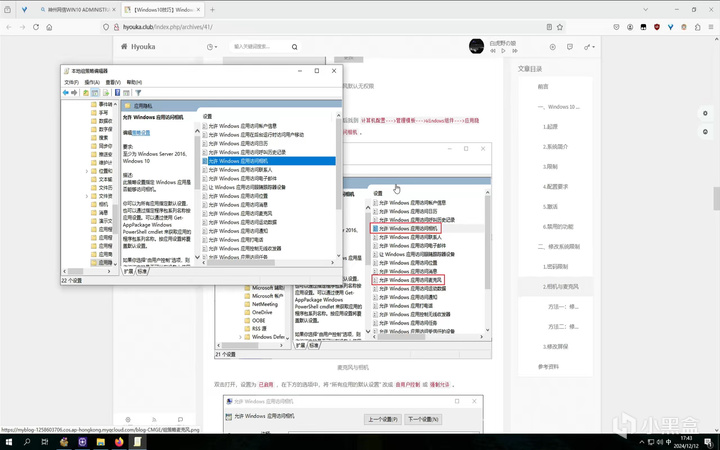Click the site search input field
The height and width of the screenshot is (450, 720).
(x=259, y=47)
